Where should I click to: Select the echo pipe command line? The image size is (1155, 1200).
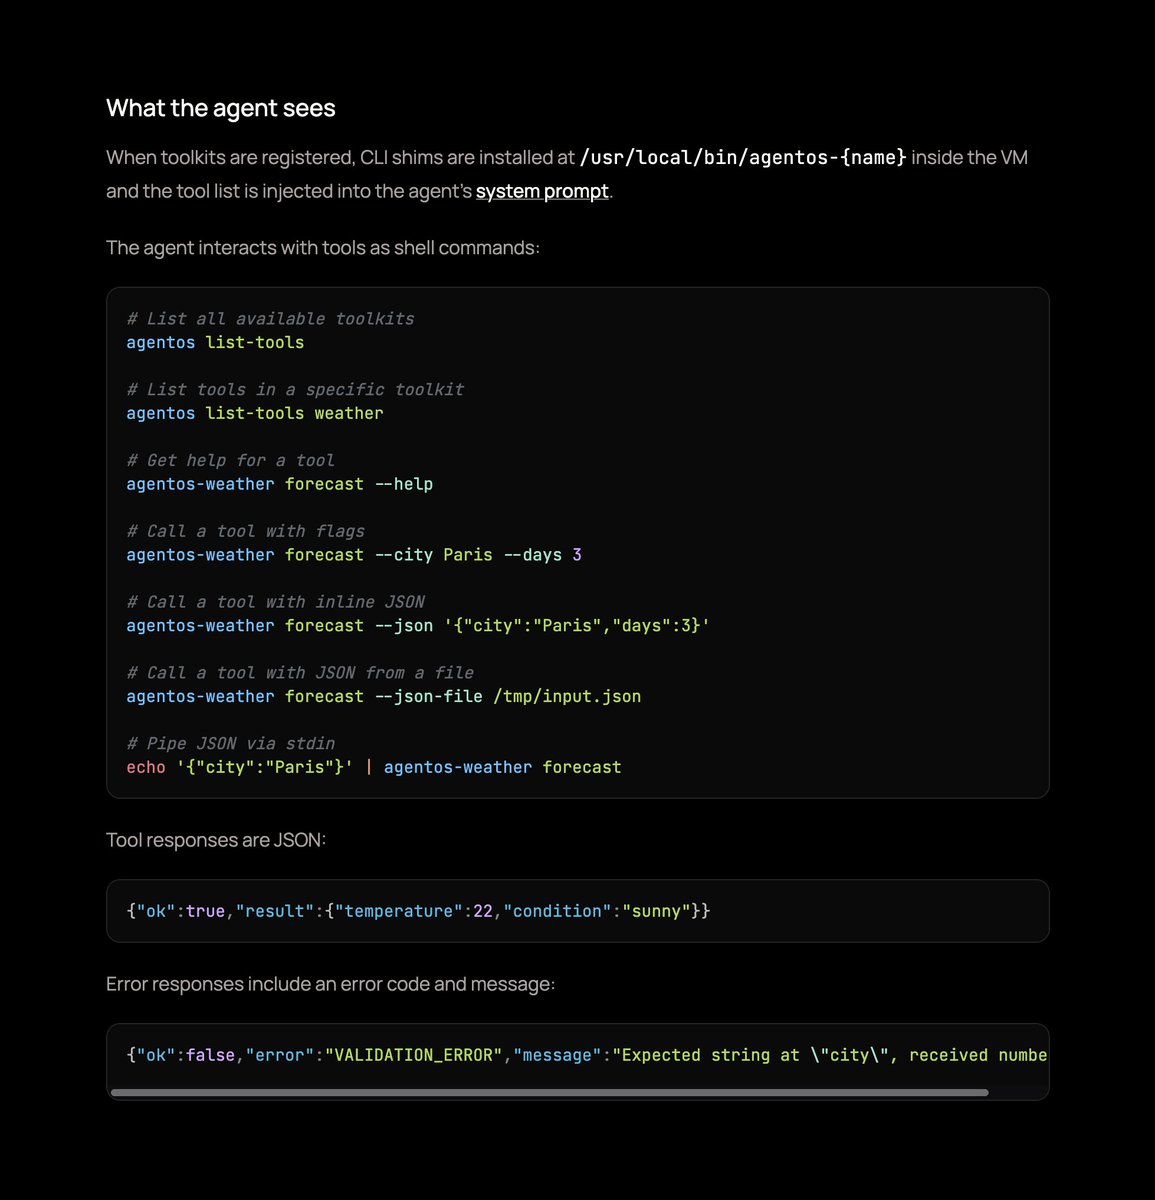[x=372, y=767]
